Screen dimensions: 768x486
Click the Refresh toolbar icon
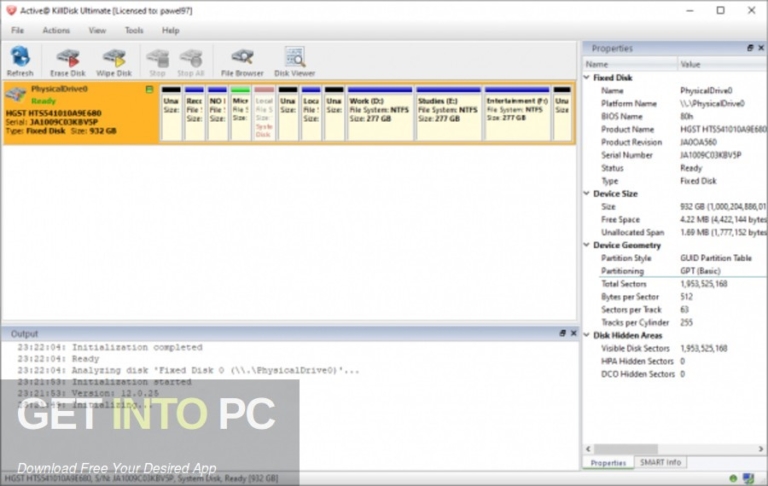click(x=20, y=61)
